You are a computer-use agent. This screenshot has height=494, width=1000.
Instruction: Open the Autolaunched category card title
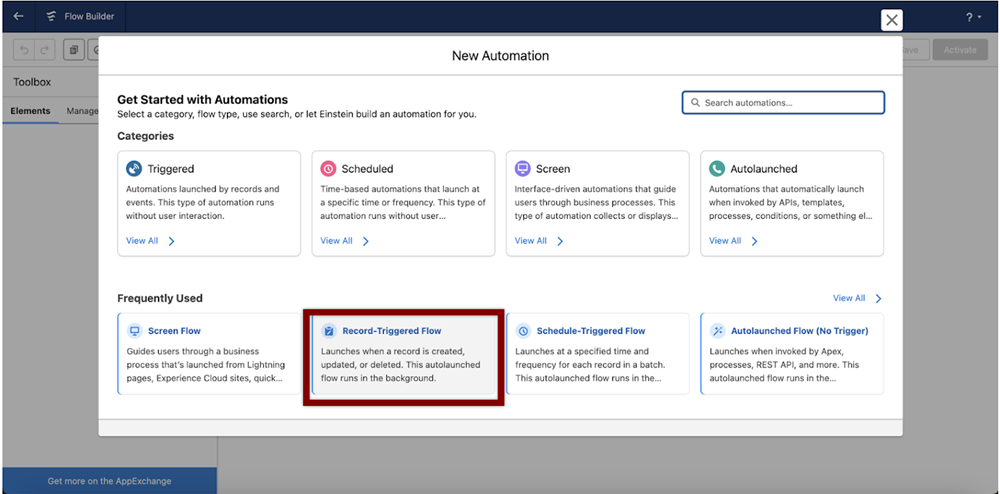point(764,169)
